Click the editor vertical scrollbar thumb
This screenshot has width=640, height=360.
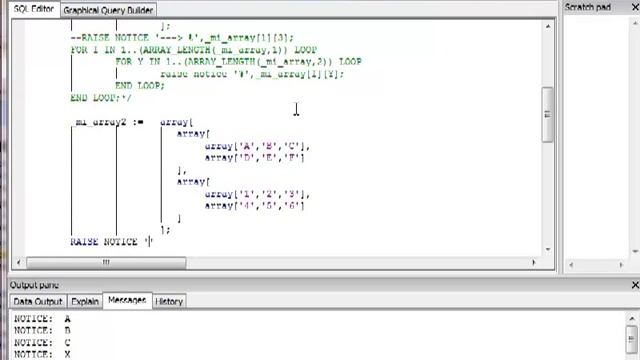coord(547,115)
